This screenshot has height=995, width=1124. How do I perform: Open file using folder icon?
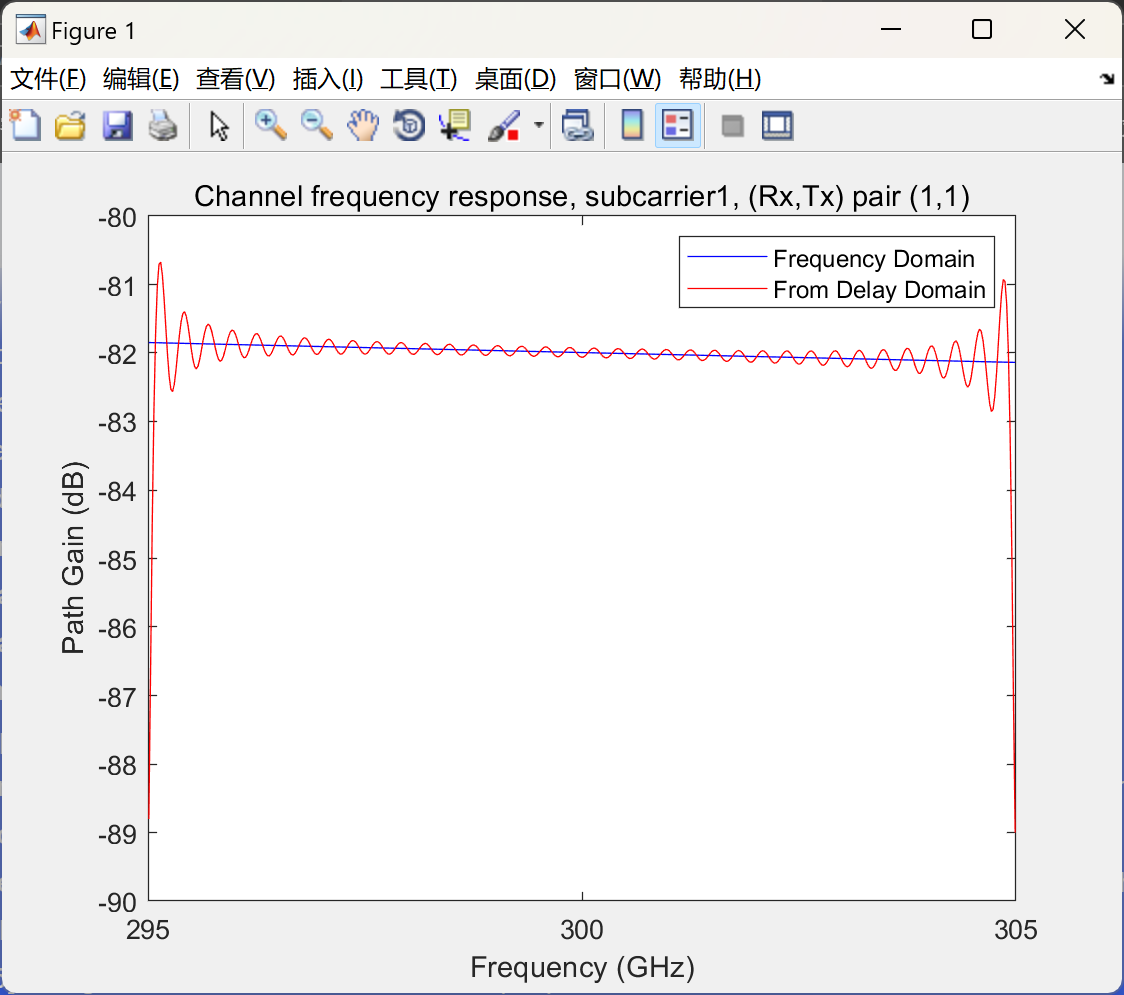tap(70, 125)
